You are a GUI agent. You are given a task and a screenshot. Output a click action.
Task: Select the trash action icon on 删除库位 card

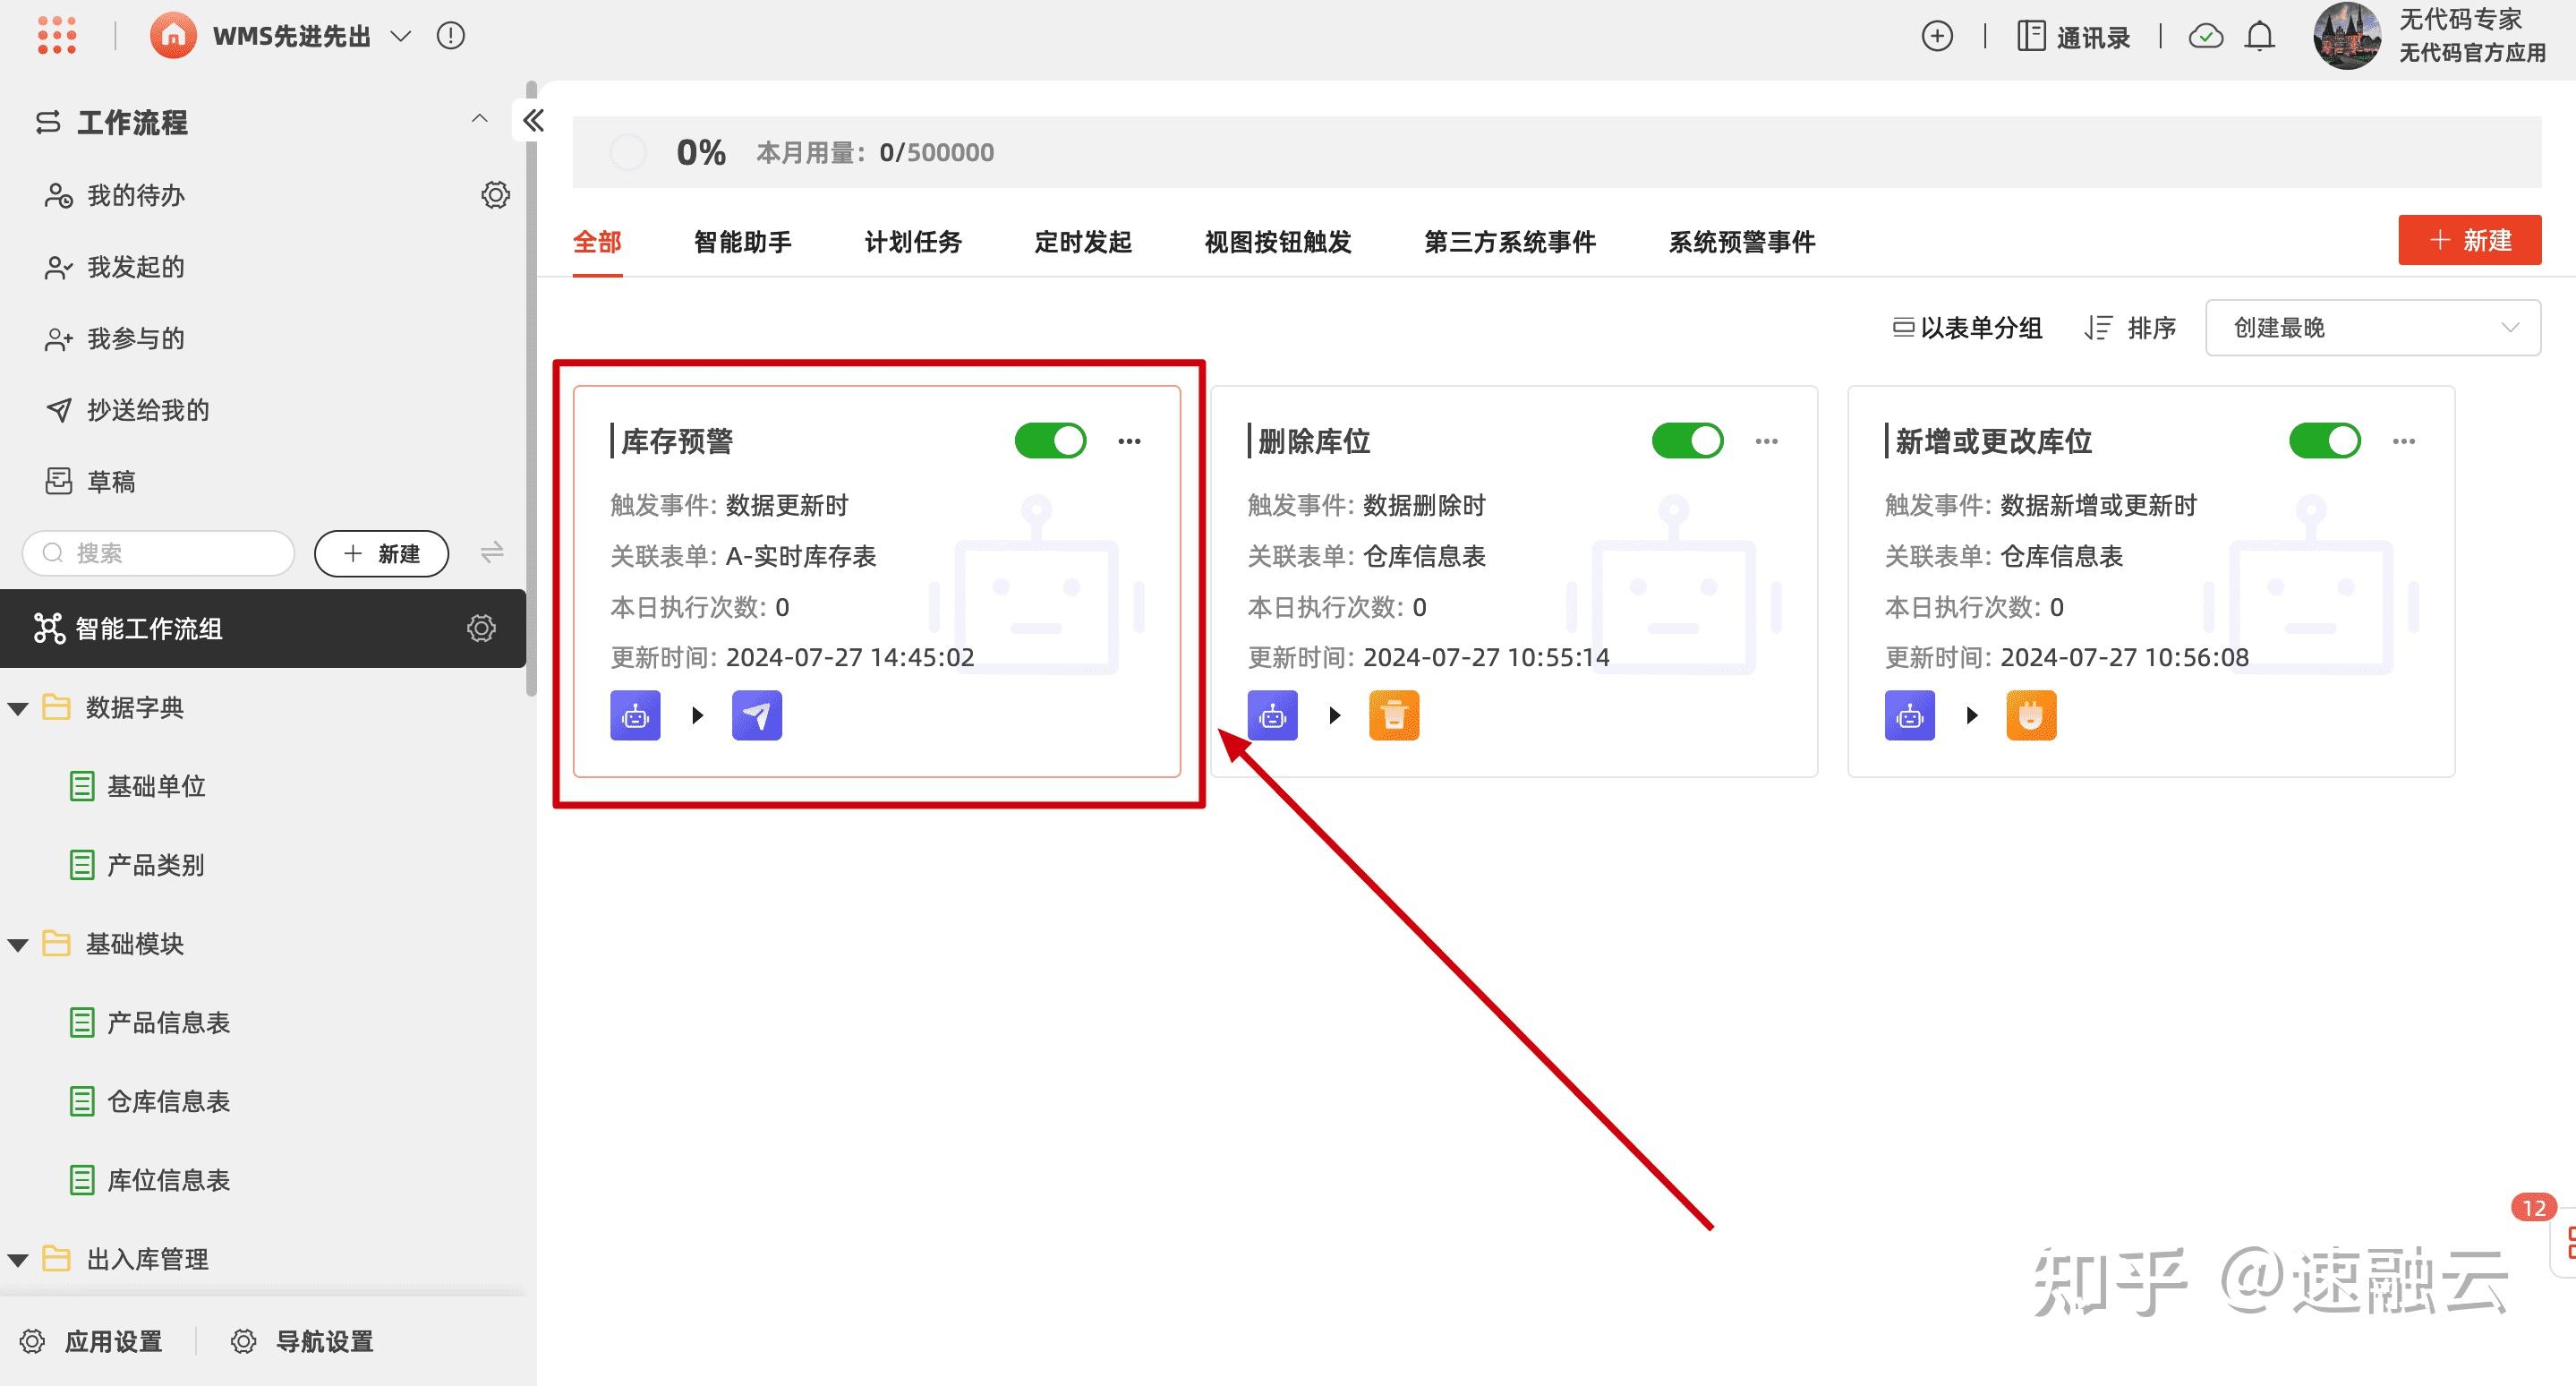point(1393,715)
